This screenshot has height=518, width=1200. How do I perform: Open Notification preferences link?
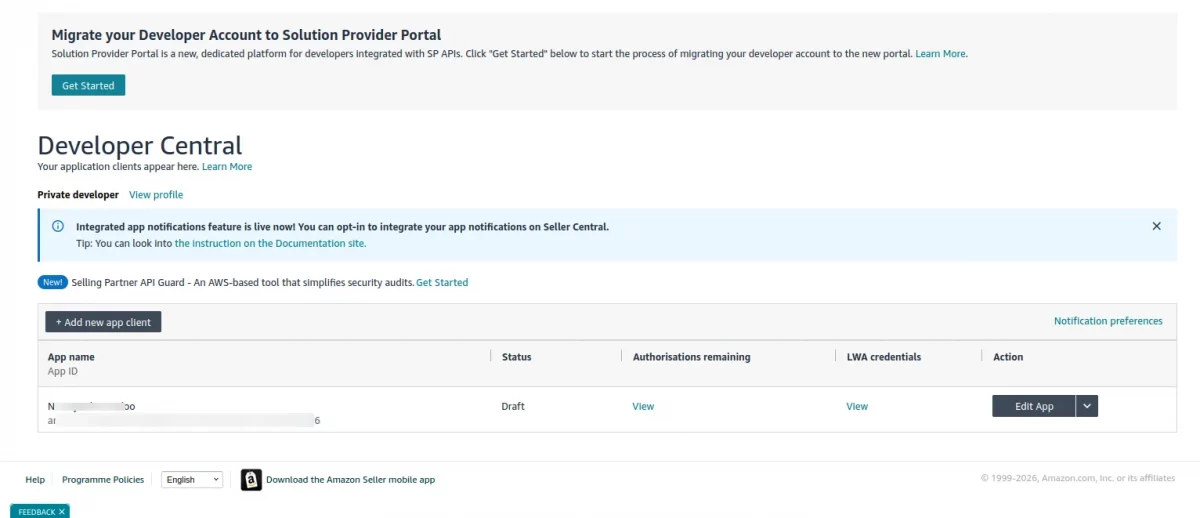coord(1108,321)
